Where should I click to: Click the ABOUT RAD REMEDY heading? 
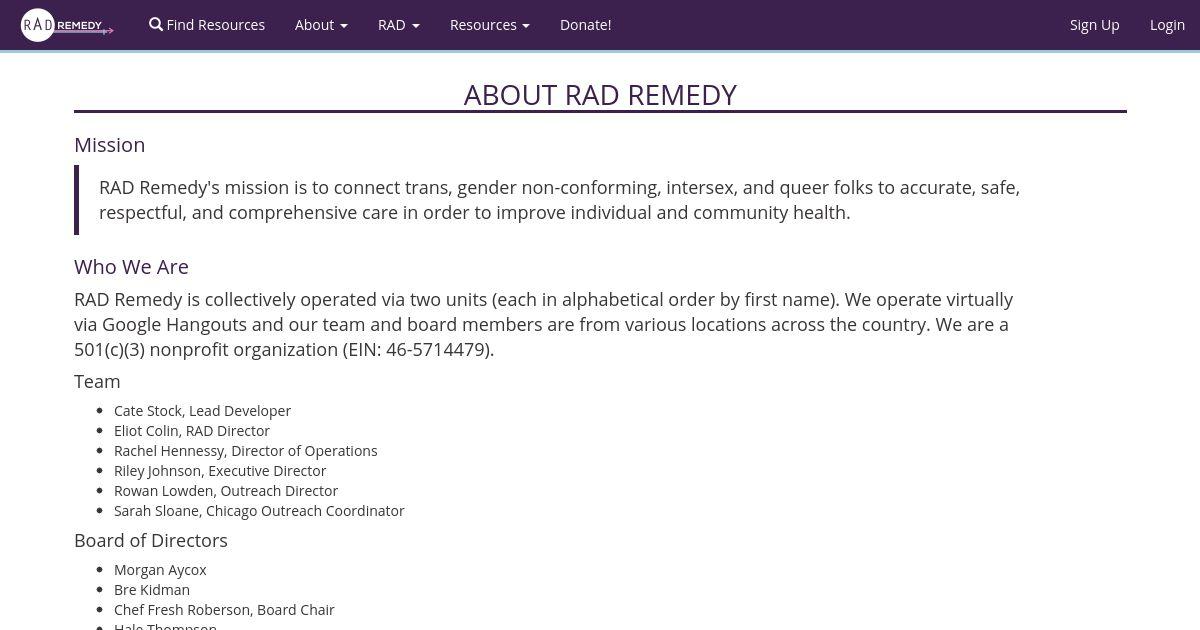coord(600,95)
